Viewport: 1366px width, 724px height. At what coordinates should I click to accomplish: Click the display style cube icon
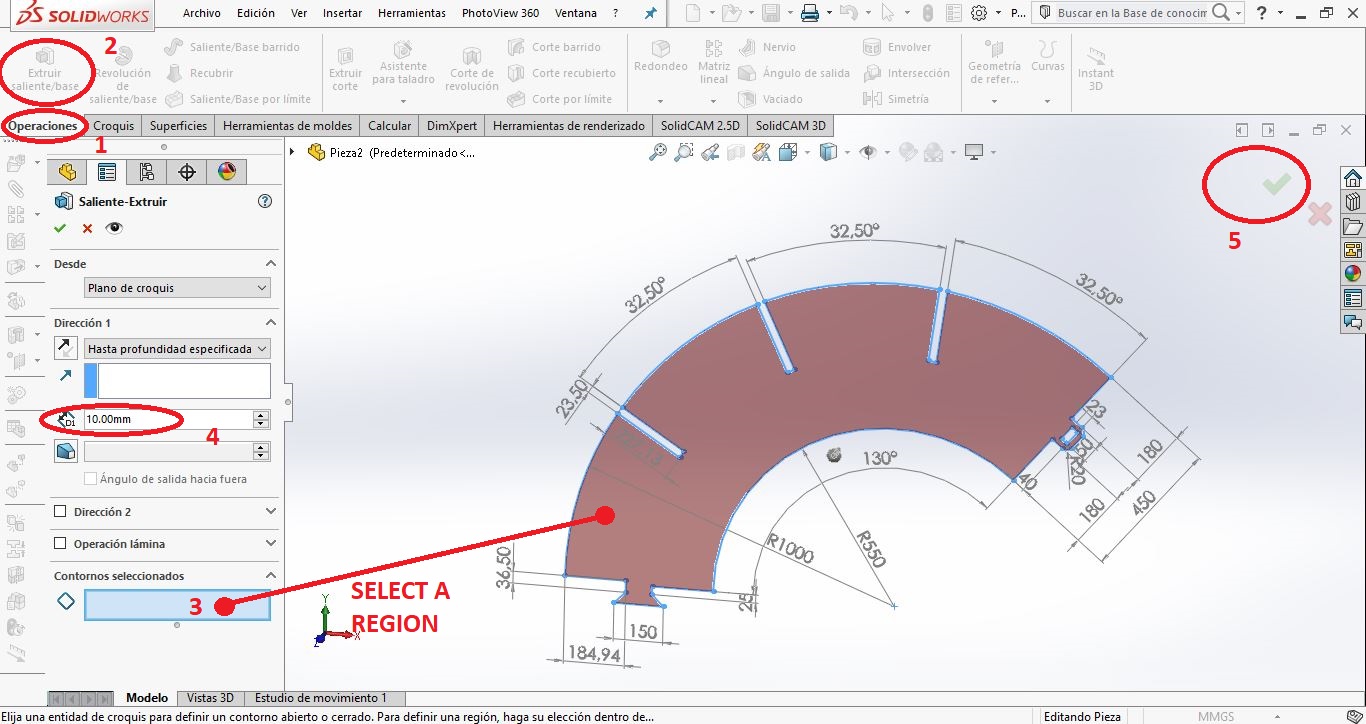point(828,152)
